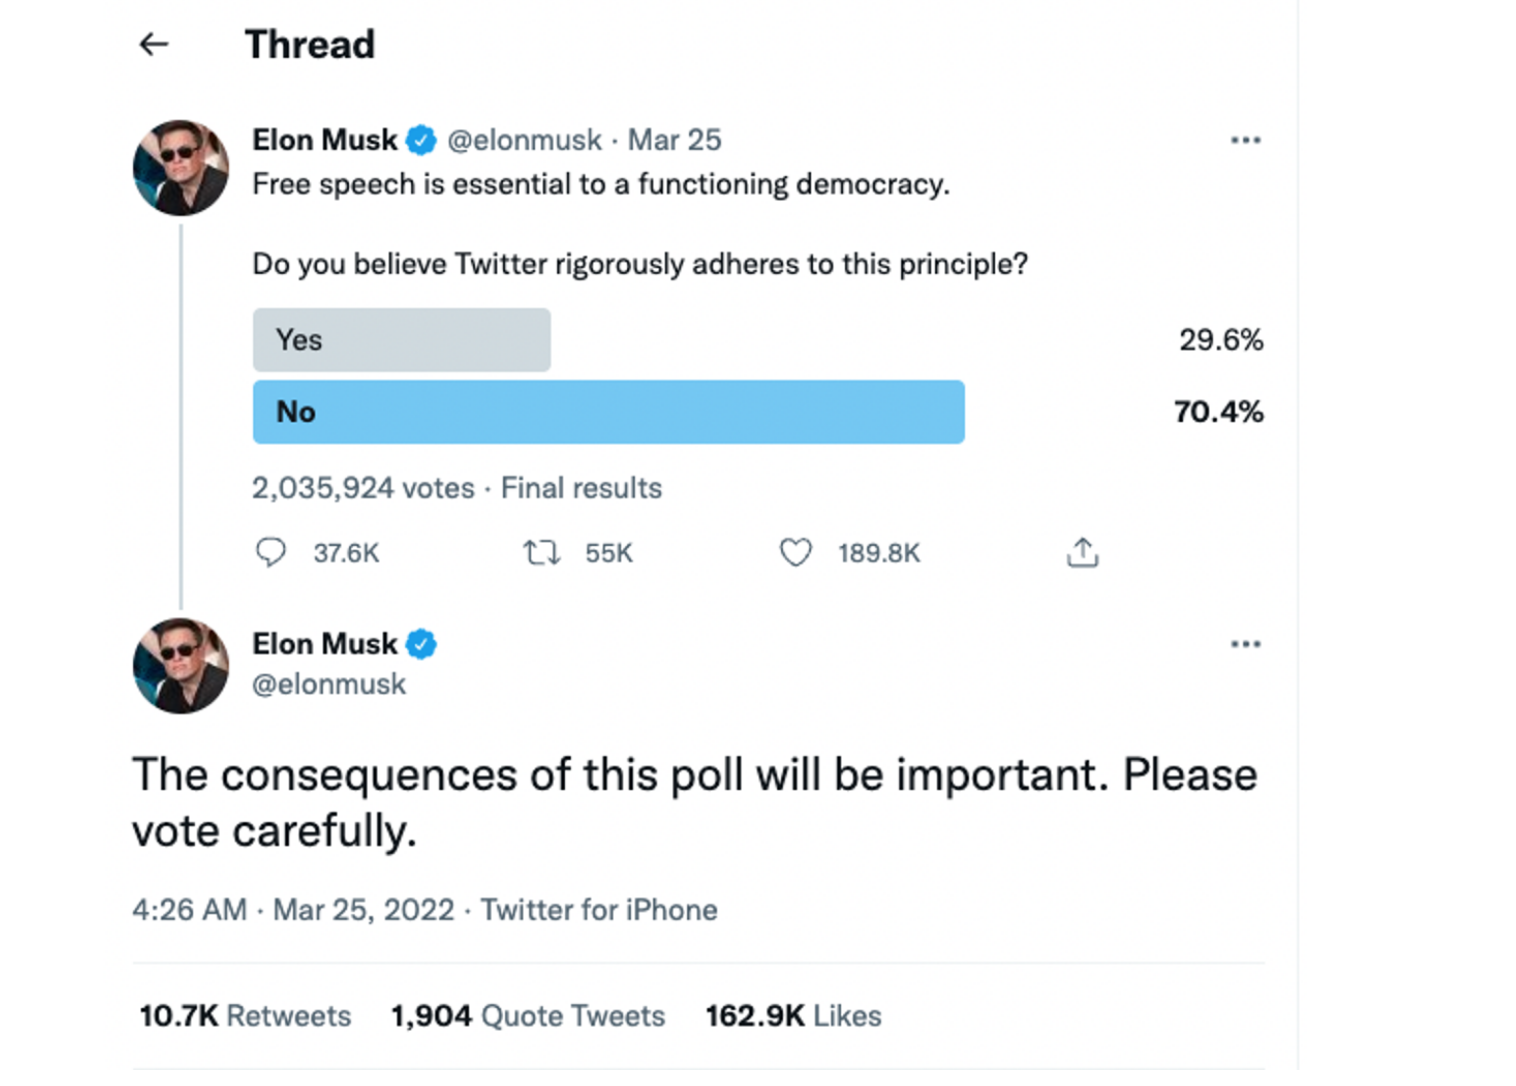View the 10.7K Retweets list
Image resolution: width=1516 pixels, height=1086 pixels.
(x=245, y=1016)
